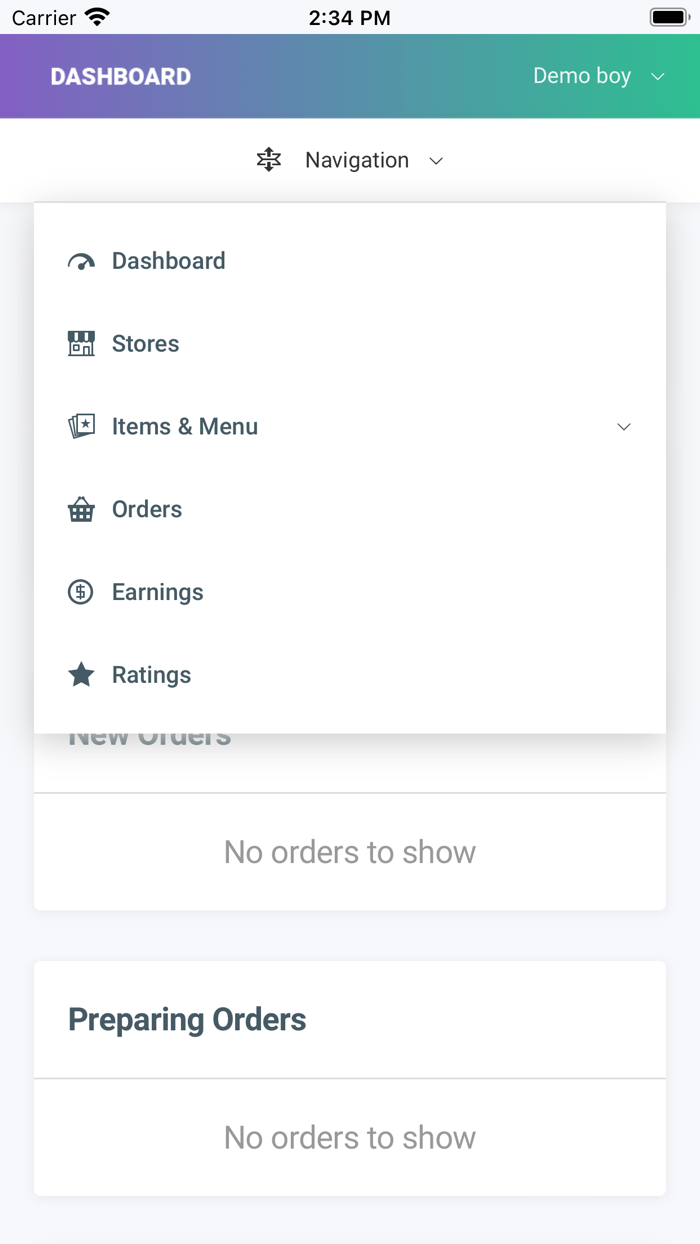Click the Preparing Orders card header

coord(187,1019)
